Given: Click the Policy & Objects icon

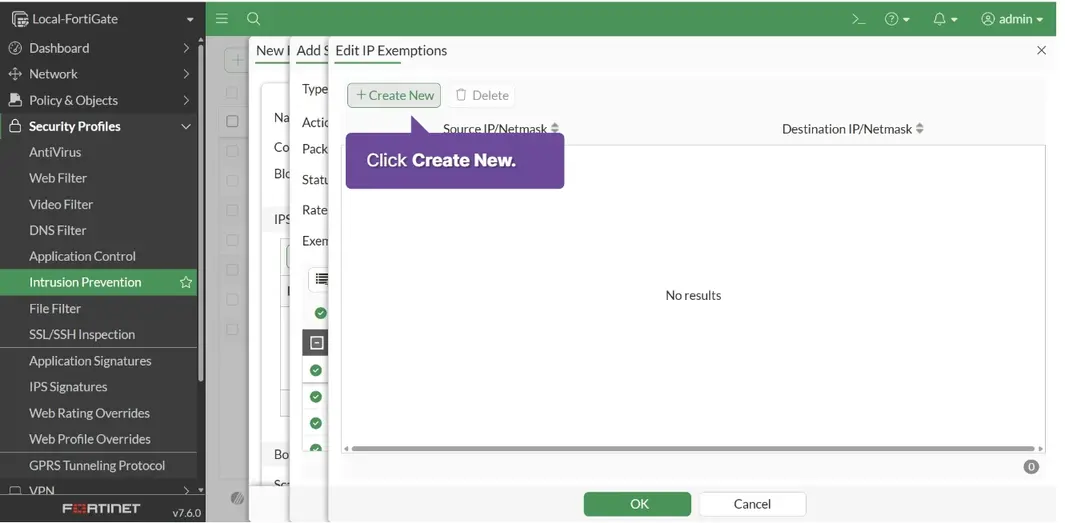Looking at the screenshot, I should click(x=15, y=101).
